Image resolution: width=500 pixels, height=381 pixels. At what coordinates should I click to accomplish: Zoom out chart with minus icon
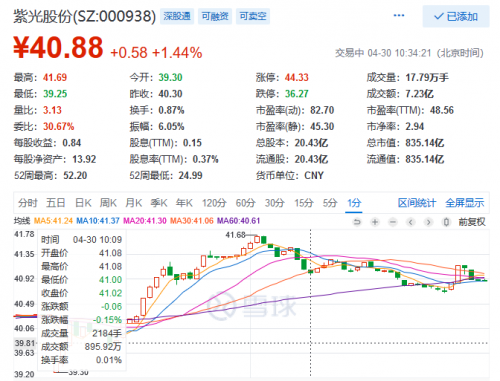tap(393, 222)
